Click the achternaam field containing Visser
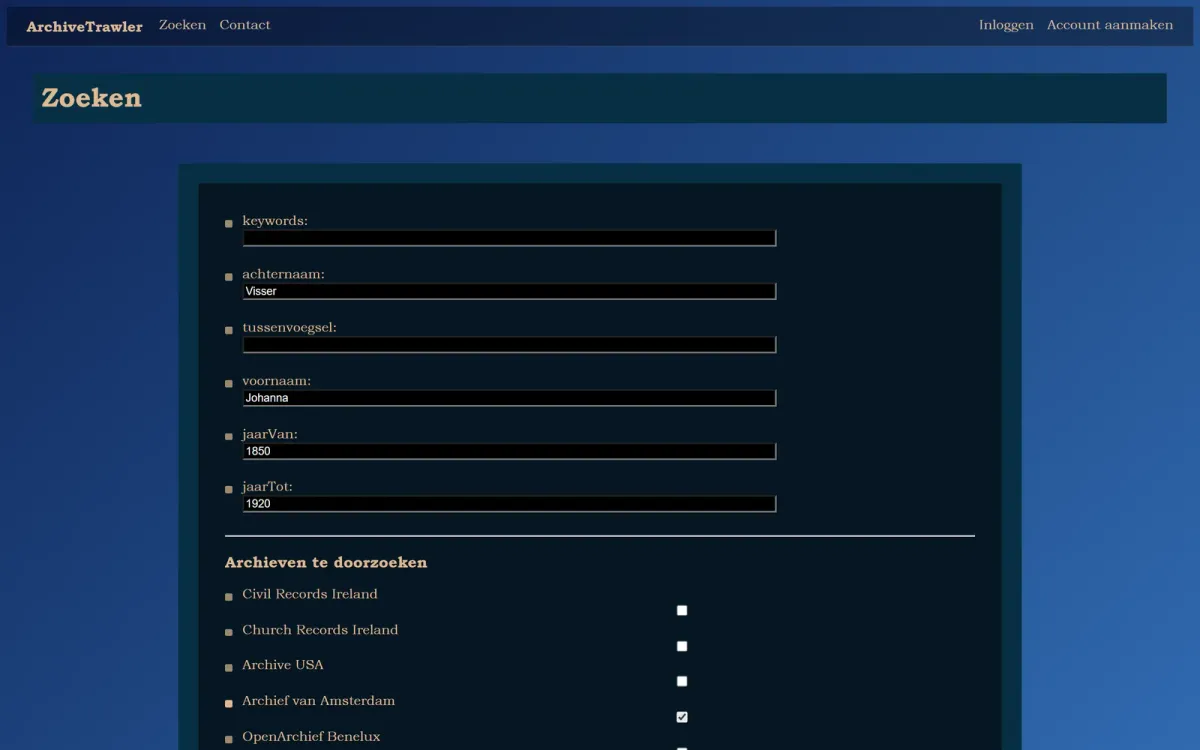The image size is (1200, 750). 509,291
